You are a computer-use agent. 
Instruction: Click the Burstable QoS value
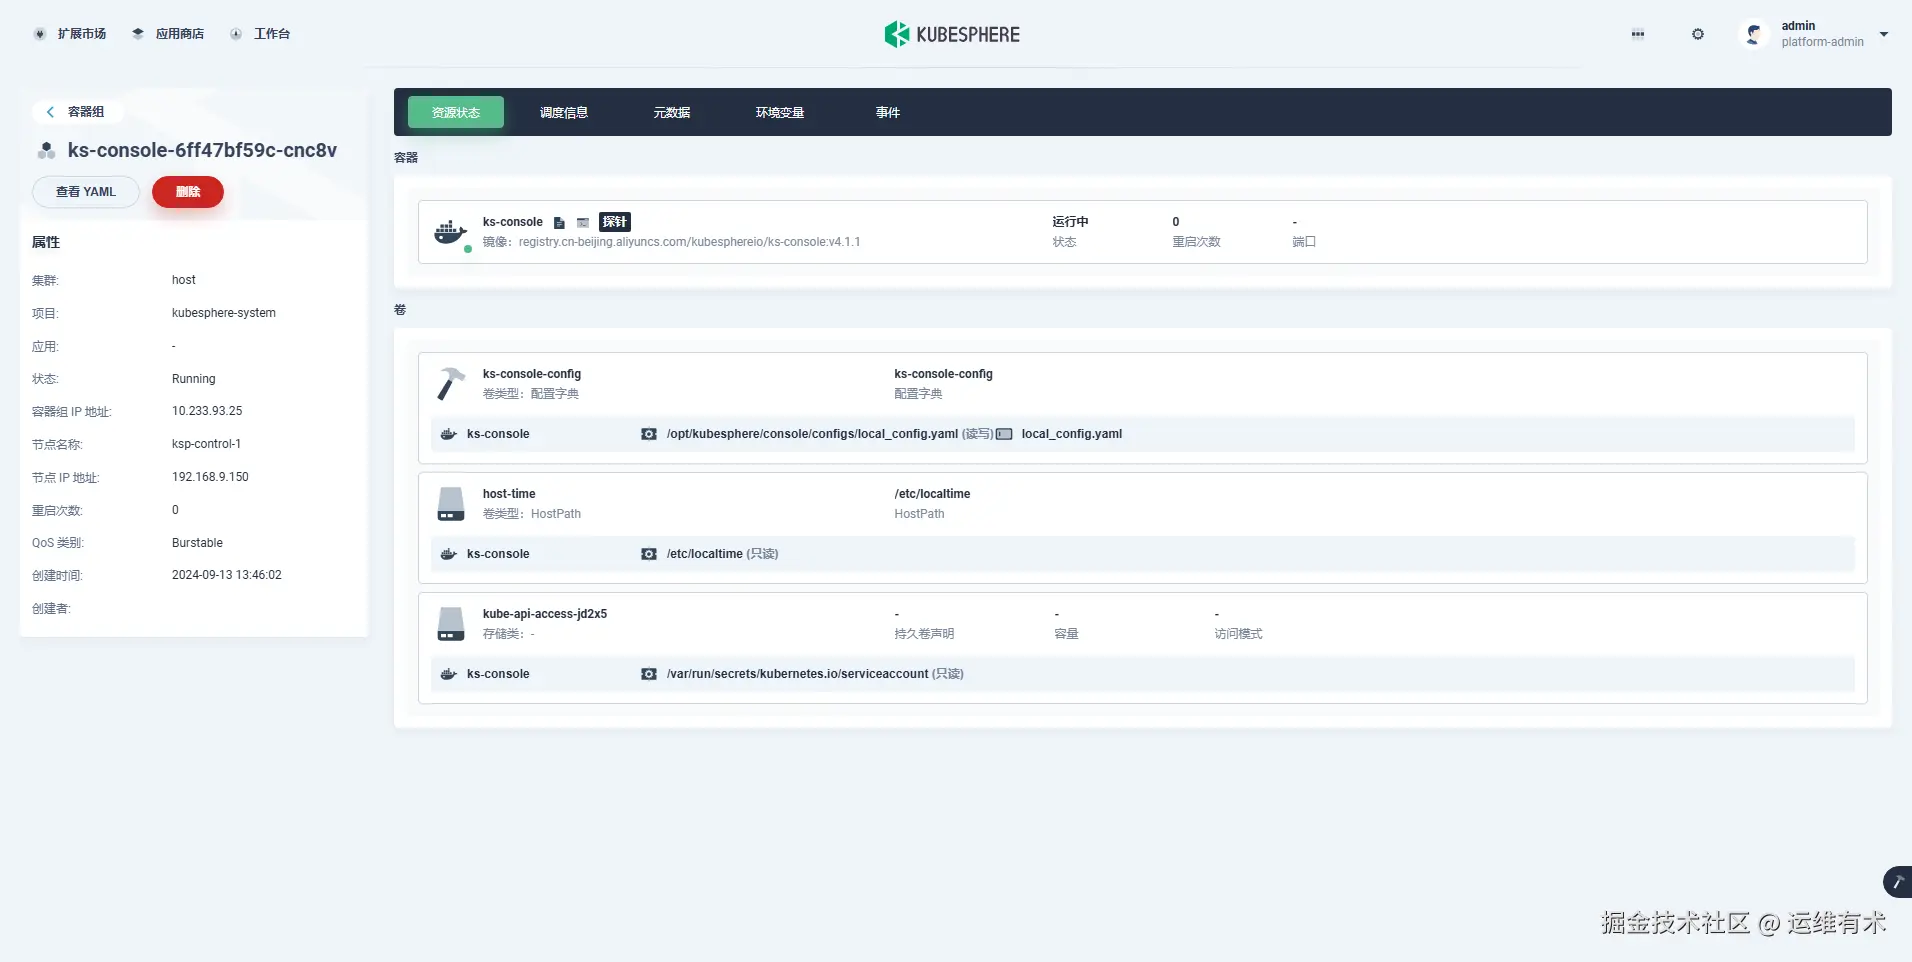(197, 543)
